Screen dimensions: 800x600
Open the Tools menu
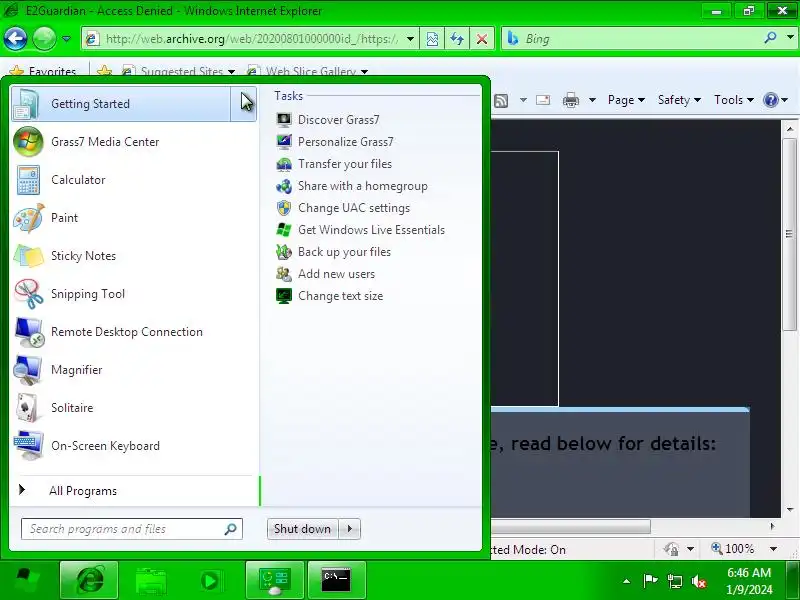tap(734, 100)
